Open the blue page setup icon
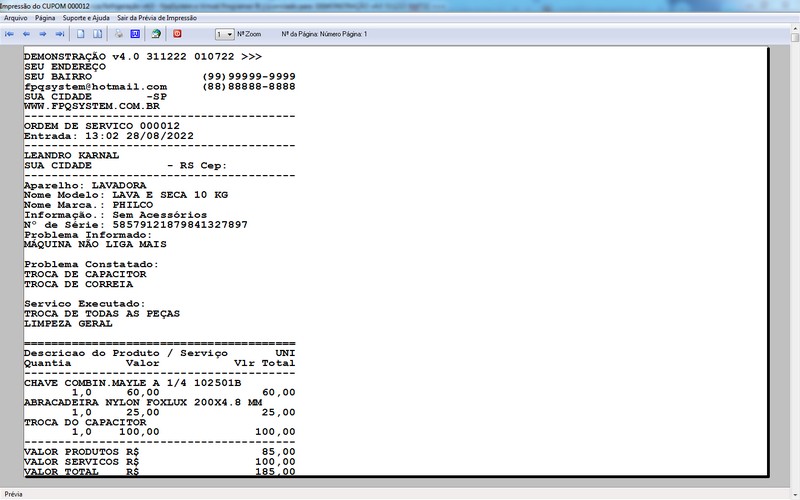This screenshot has width=800, height=500. [x=136, y=34]
